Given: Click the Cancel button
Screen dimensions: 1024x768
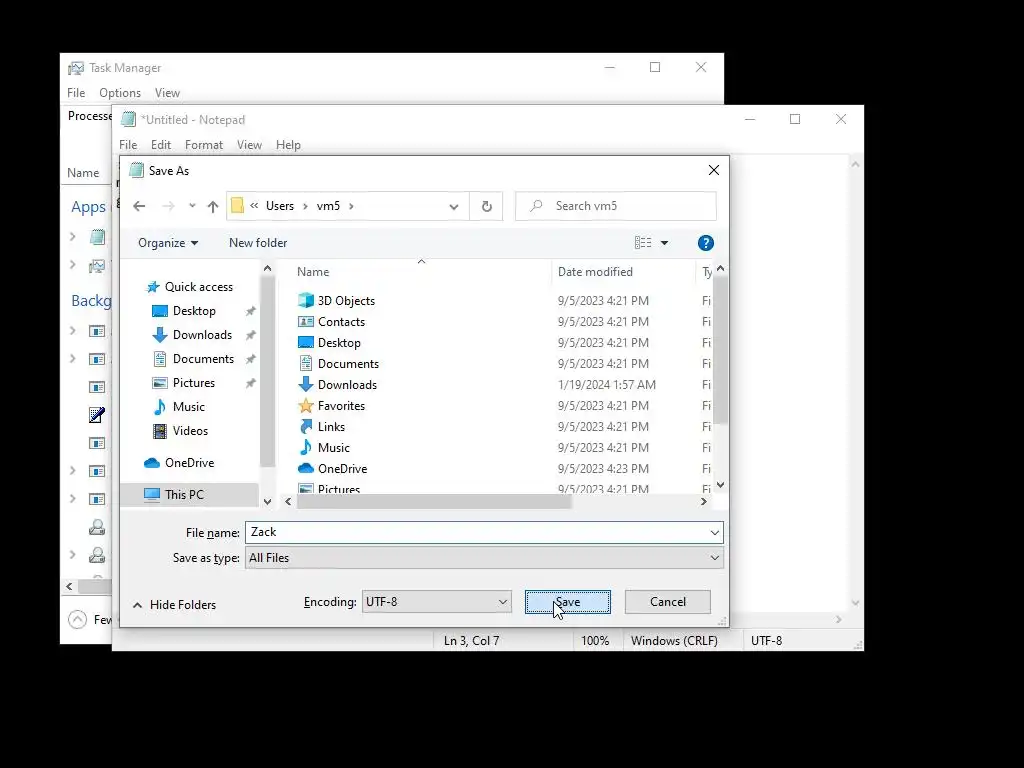Looking at the screenshot, I should (x=667, y=602).
